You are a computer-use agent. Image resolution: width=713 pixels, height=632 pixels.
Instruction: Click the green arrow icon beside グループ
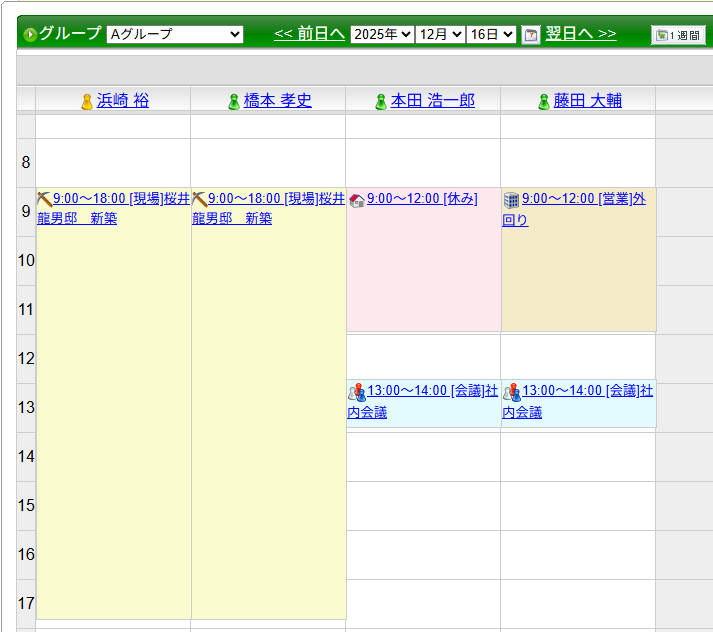[x=29, y=35]
